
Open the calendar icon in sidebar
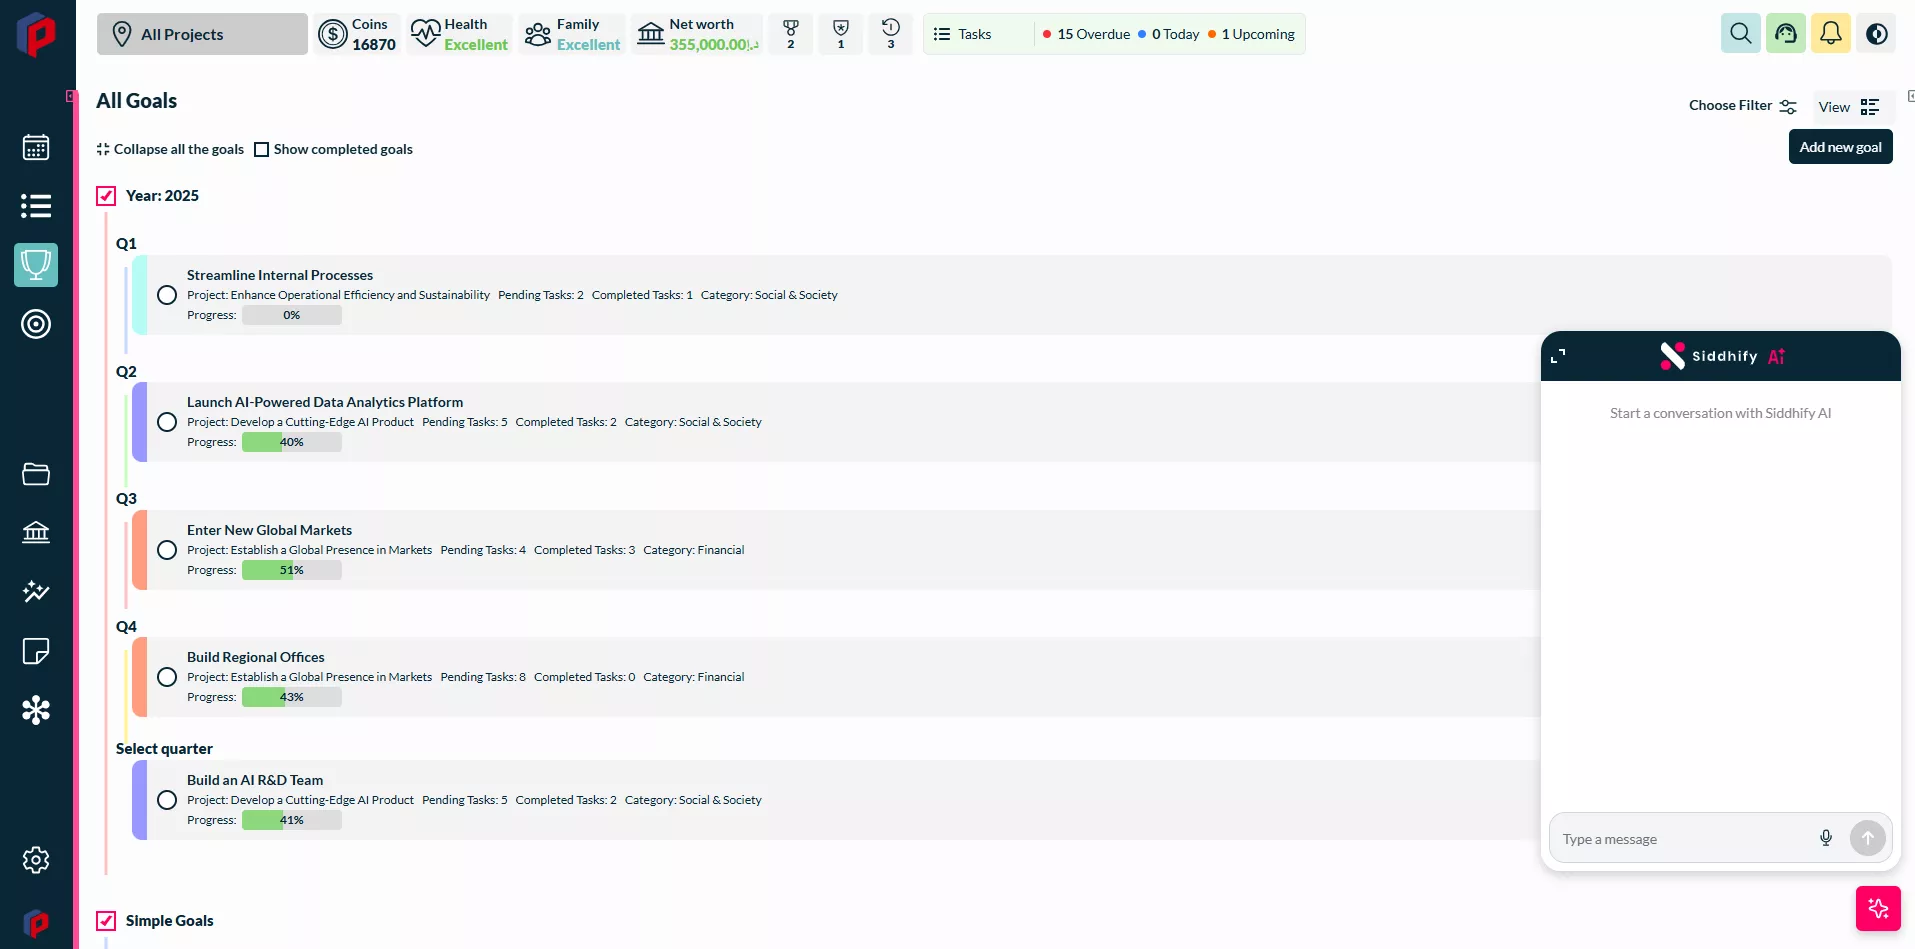36,148
